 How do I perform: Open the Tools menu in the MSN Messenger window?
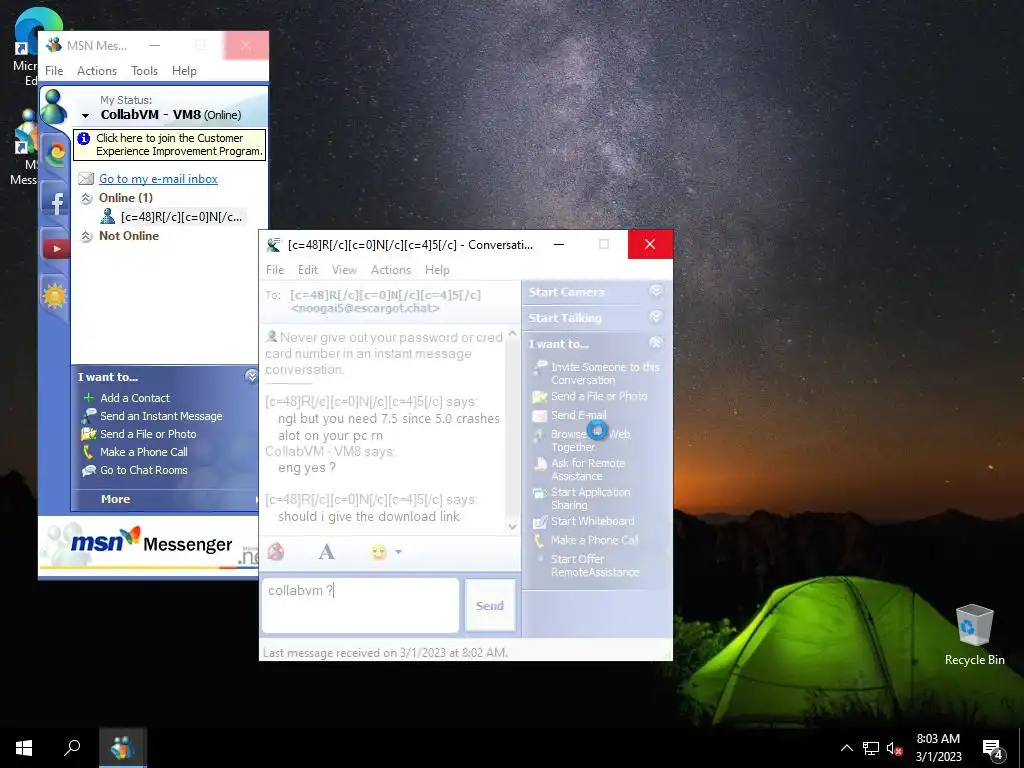(x=144, y=71)
